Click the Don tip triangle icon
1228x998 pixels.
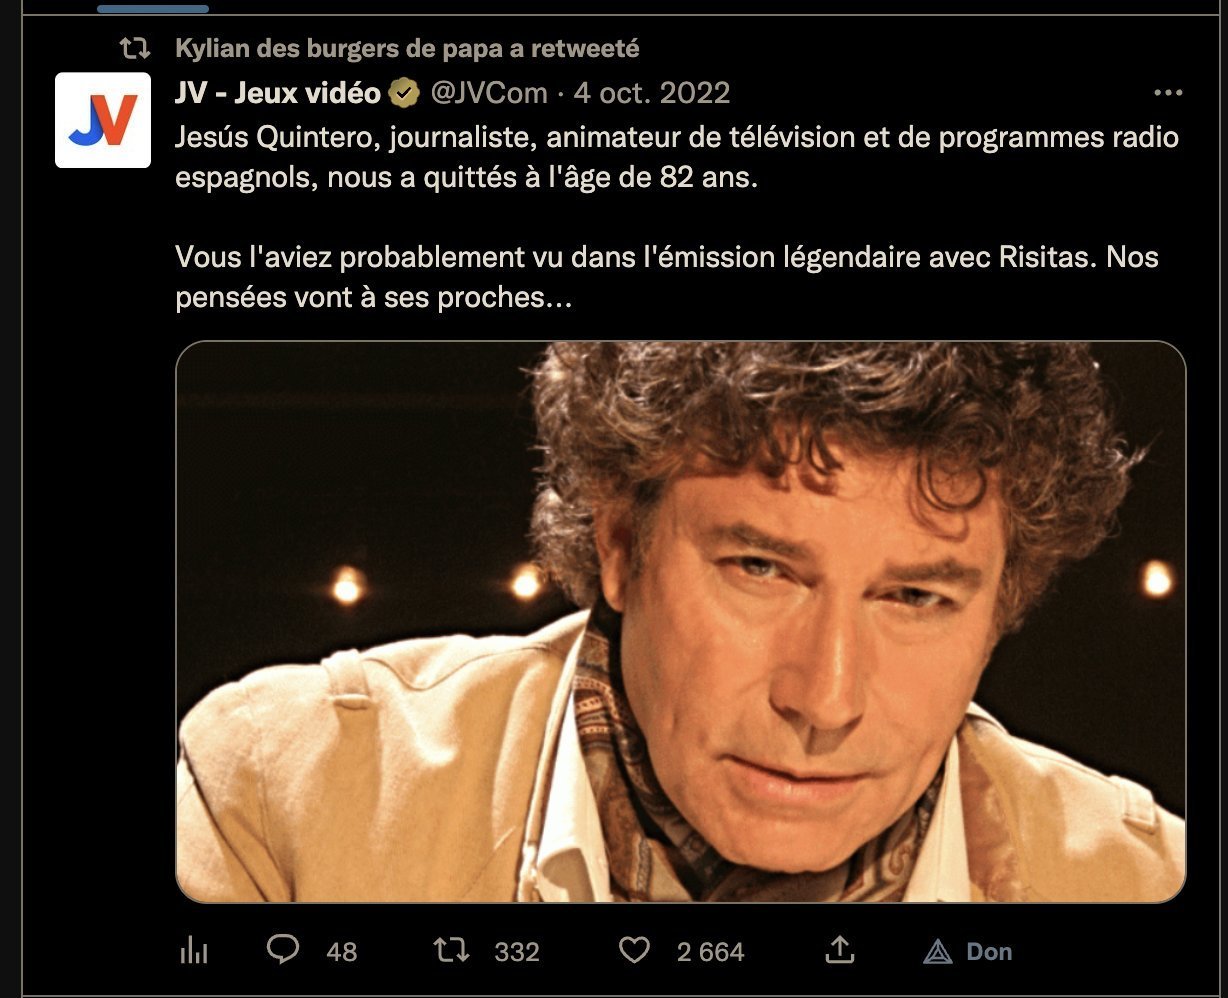click(937, 951)
